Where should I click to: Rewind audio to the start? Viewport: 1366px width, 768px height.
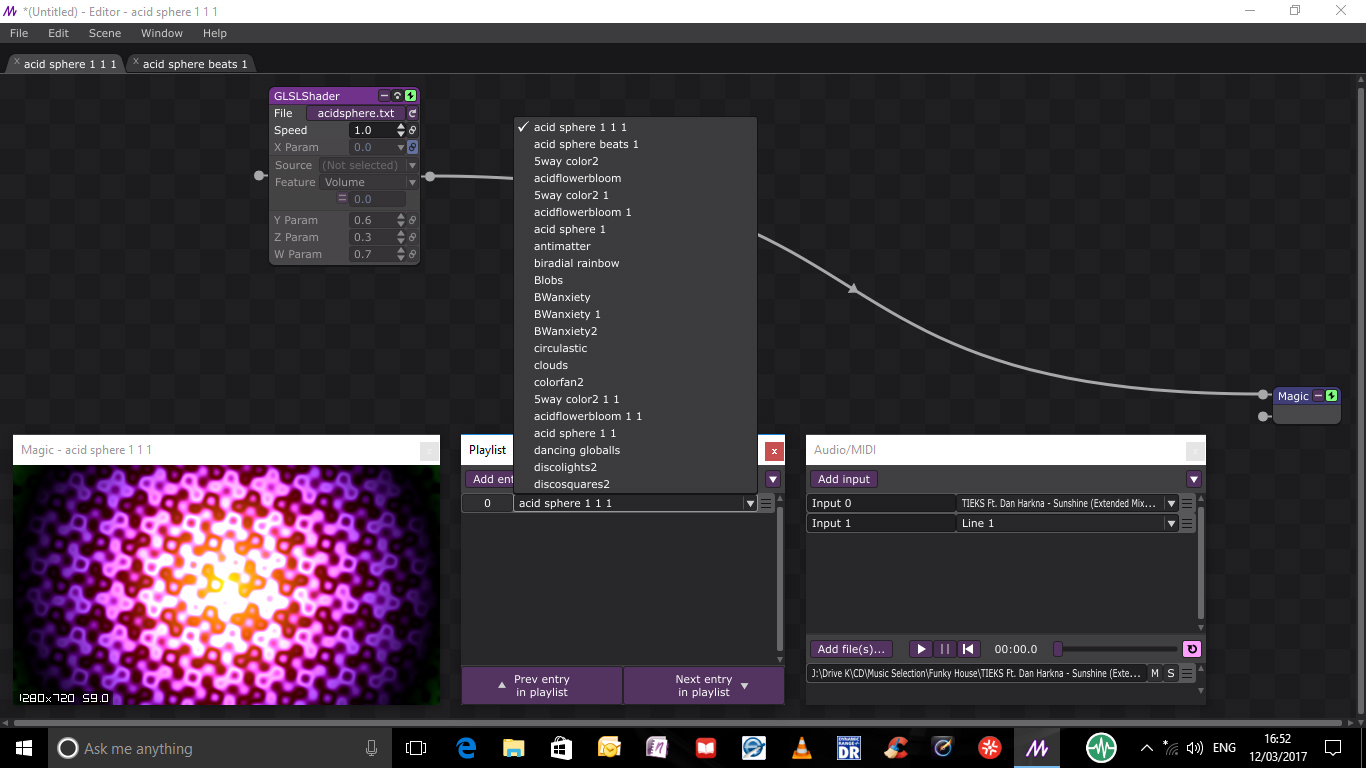pyautogui.click(x=968, y=649)
